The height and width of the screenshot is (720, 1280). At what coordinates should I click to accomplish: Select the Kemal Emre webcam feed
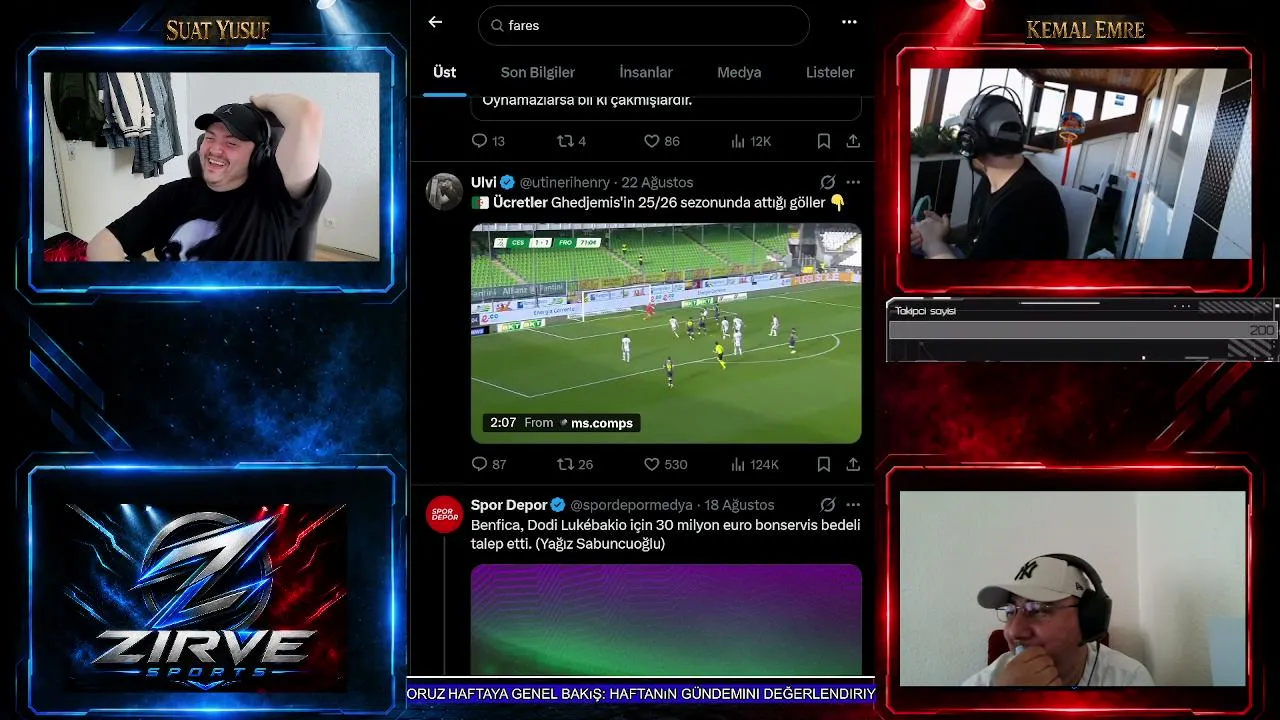click(x=1080, y=164)
